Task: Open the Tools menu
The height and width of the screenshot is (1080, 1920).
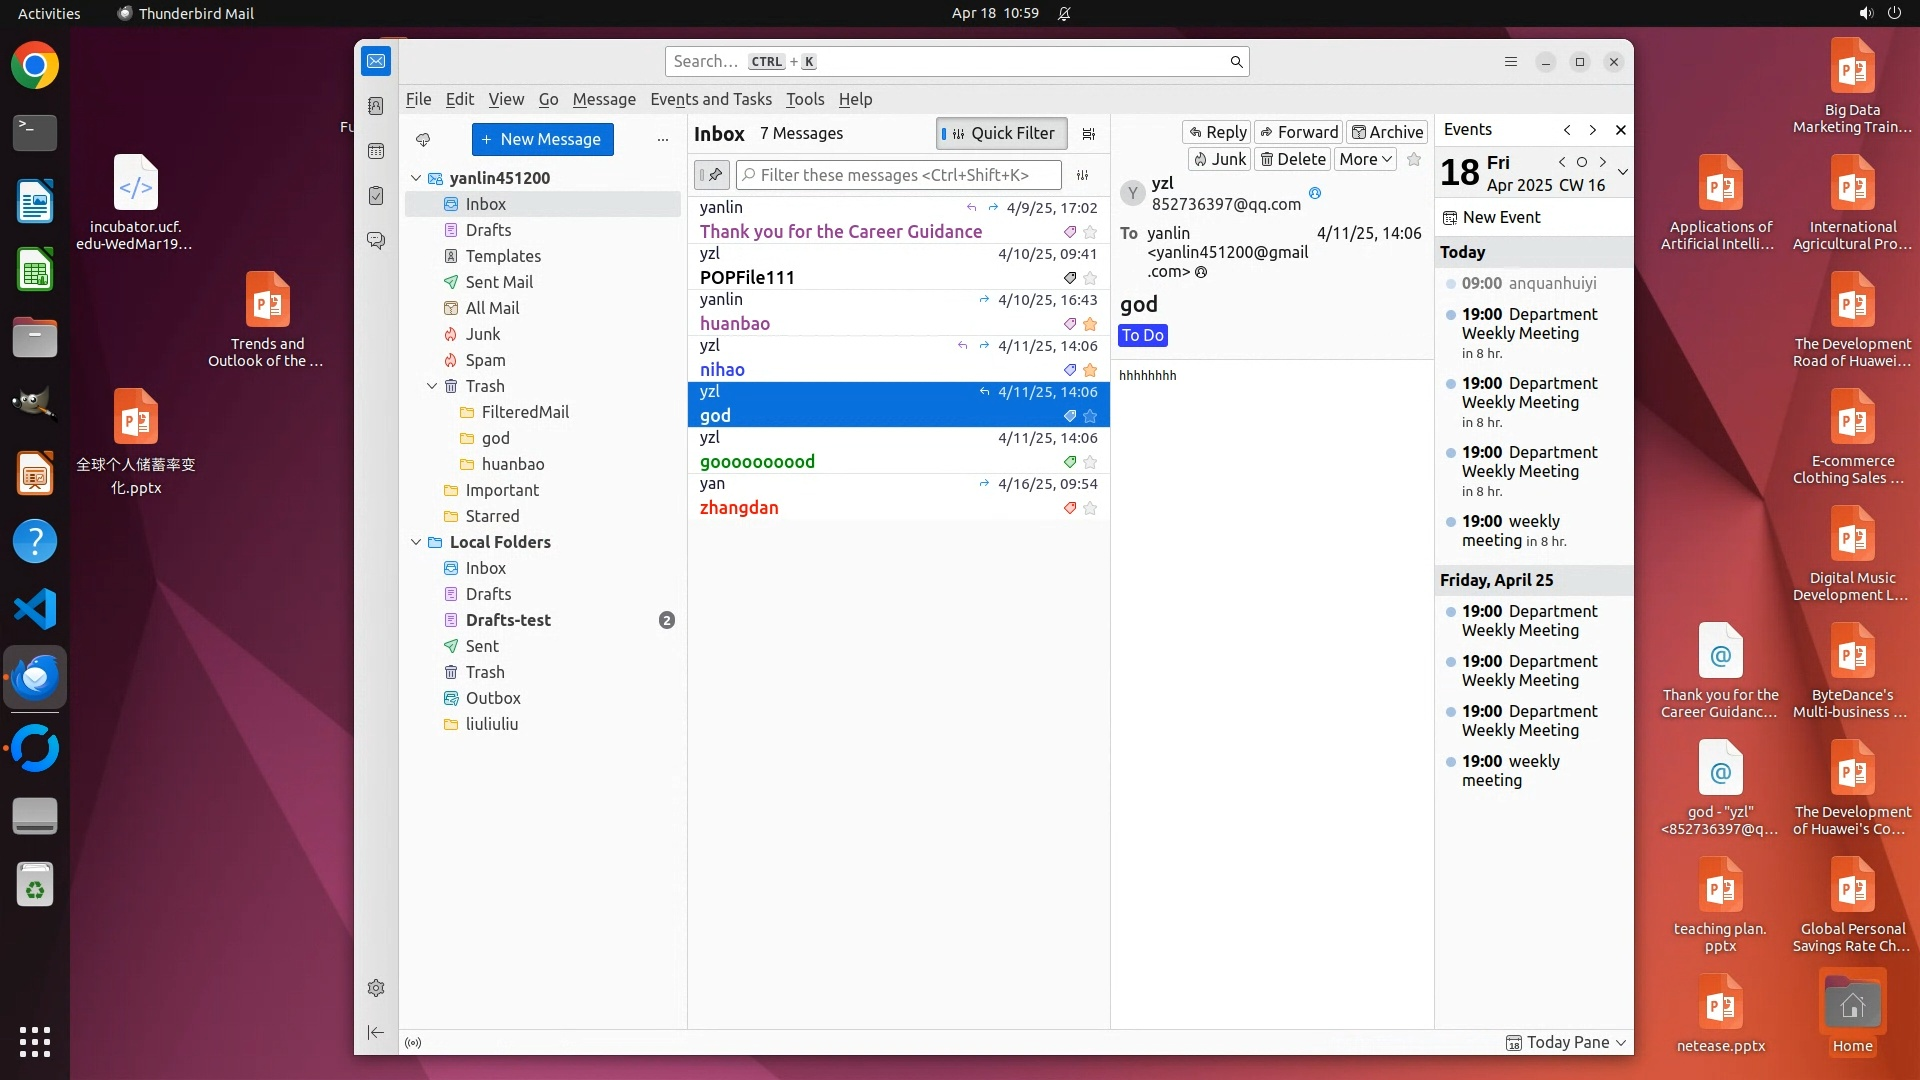Action: tap(804, 99)
